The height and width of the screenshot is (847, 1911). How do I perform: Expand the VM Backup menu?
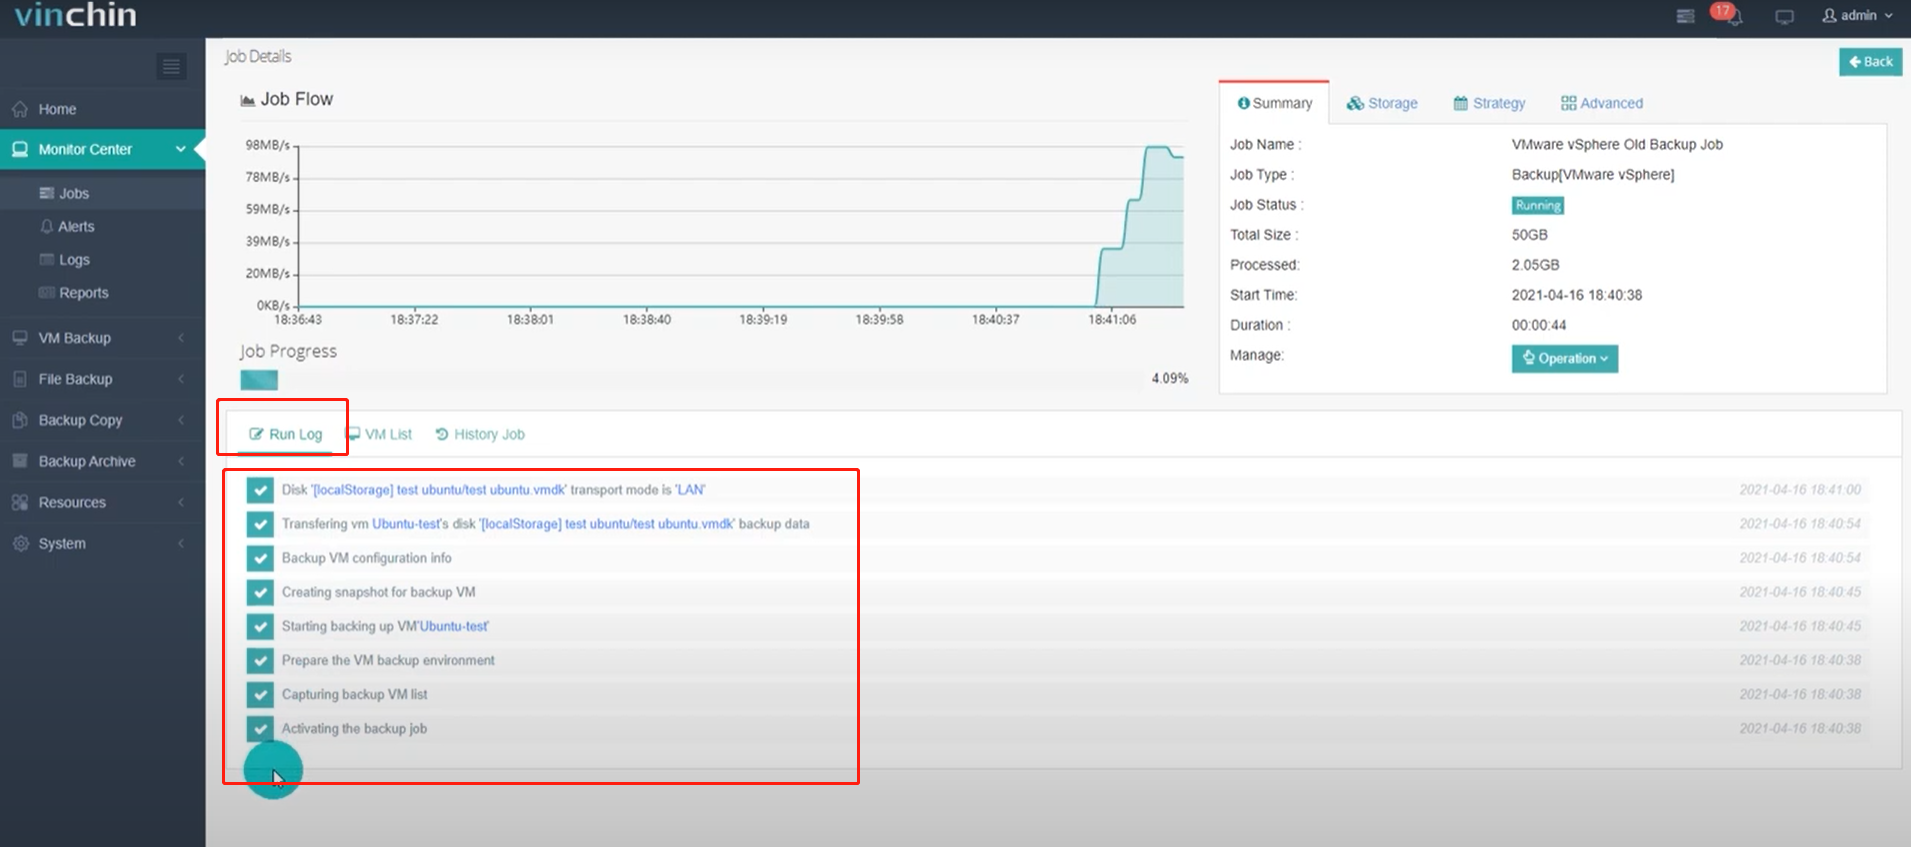[x=102, y=338]
